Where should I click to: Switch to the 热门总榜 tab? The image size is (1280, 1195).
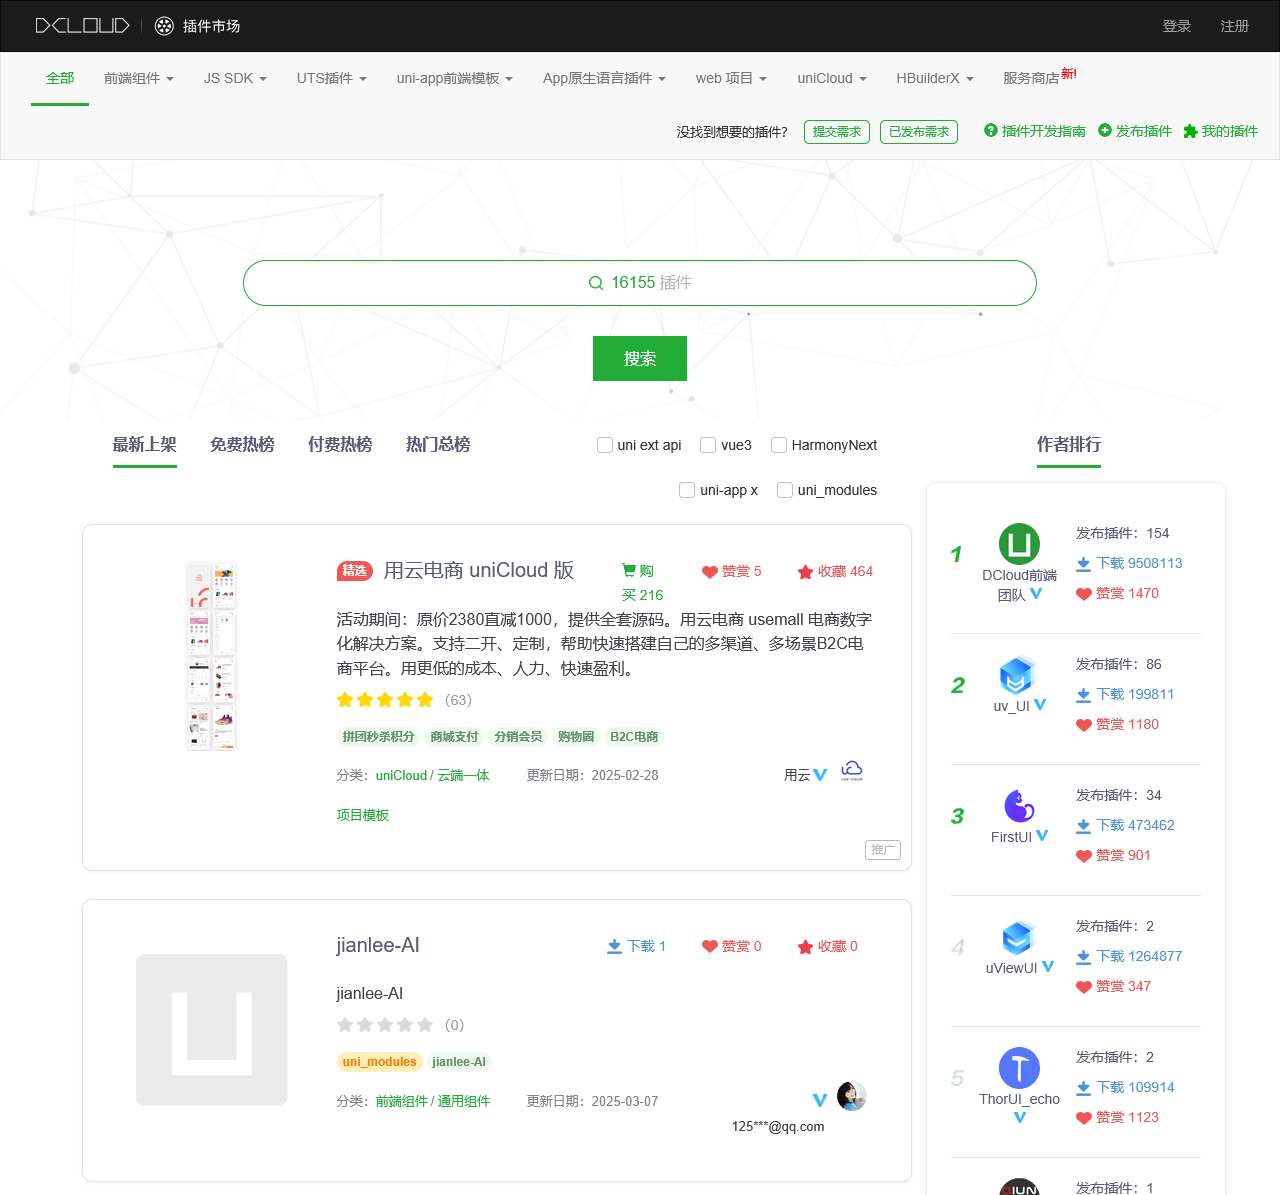pyautogui.click(x=438, y=444)
